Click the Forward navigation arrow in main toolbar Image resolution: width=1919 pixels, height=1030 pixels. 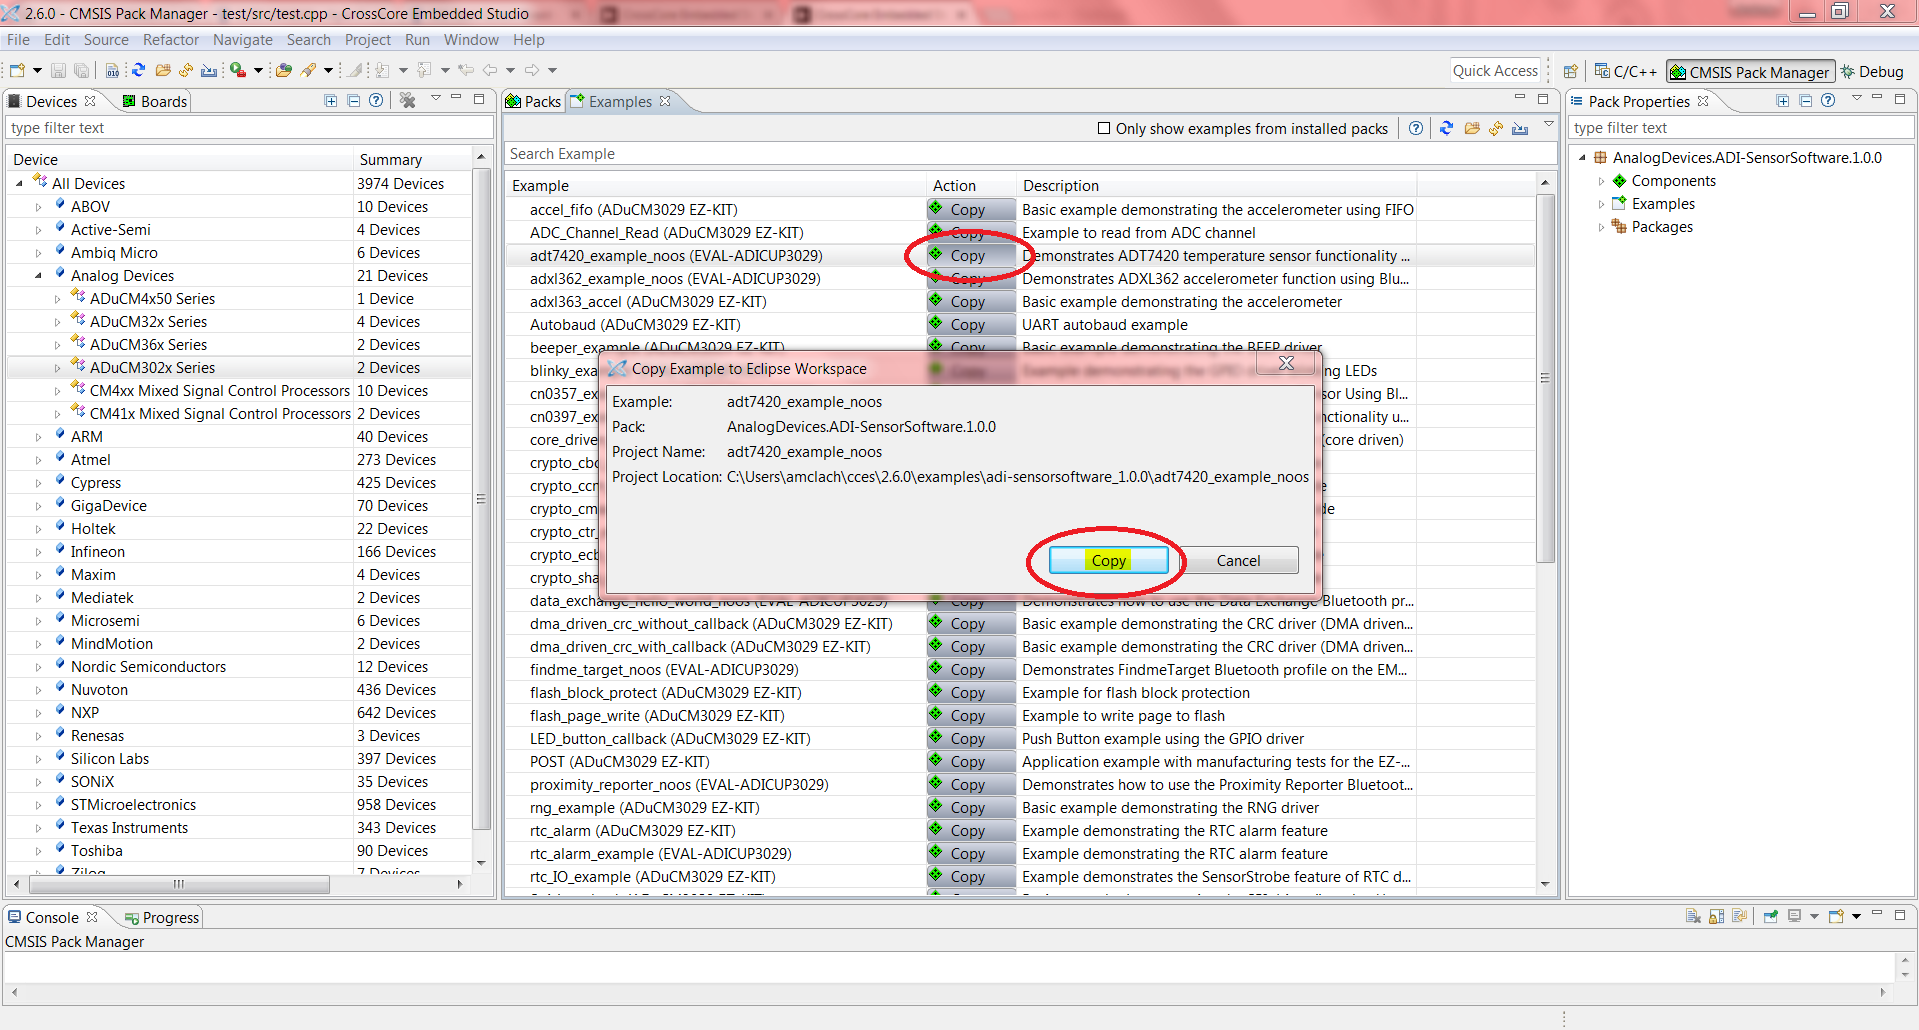tap(532, 70)
